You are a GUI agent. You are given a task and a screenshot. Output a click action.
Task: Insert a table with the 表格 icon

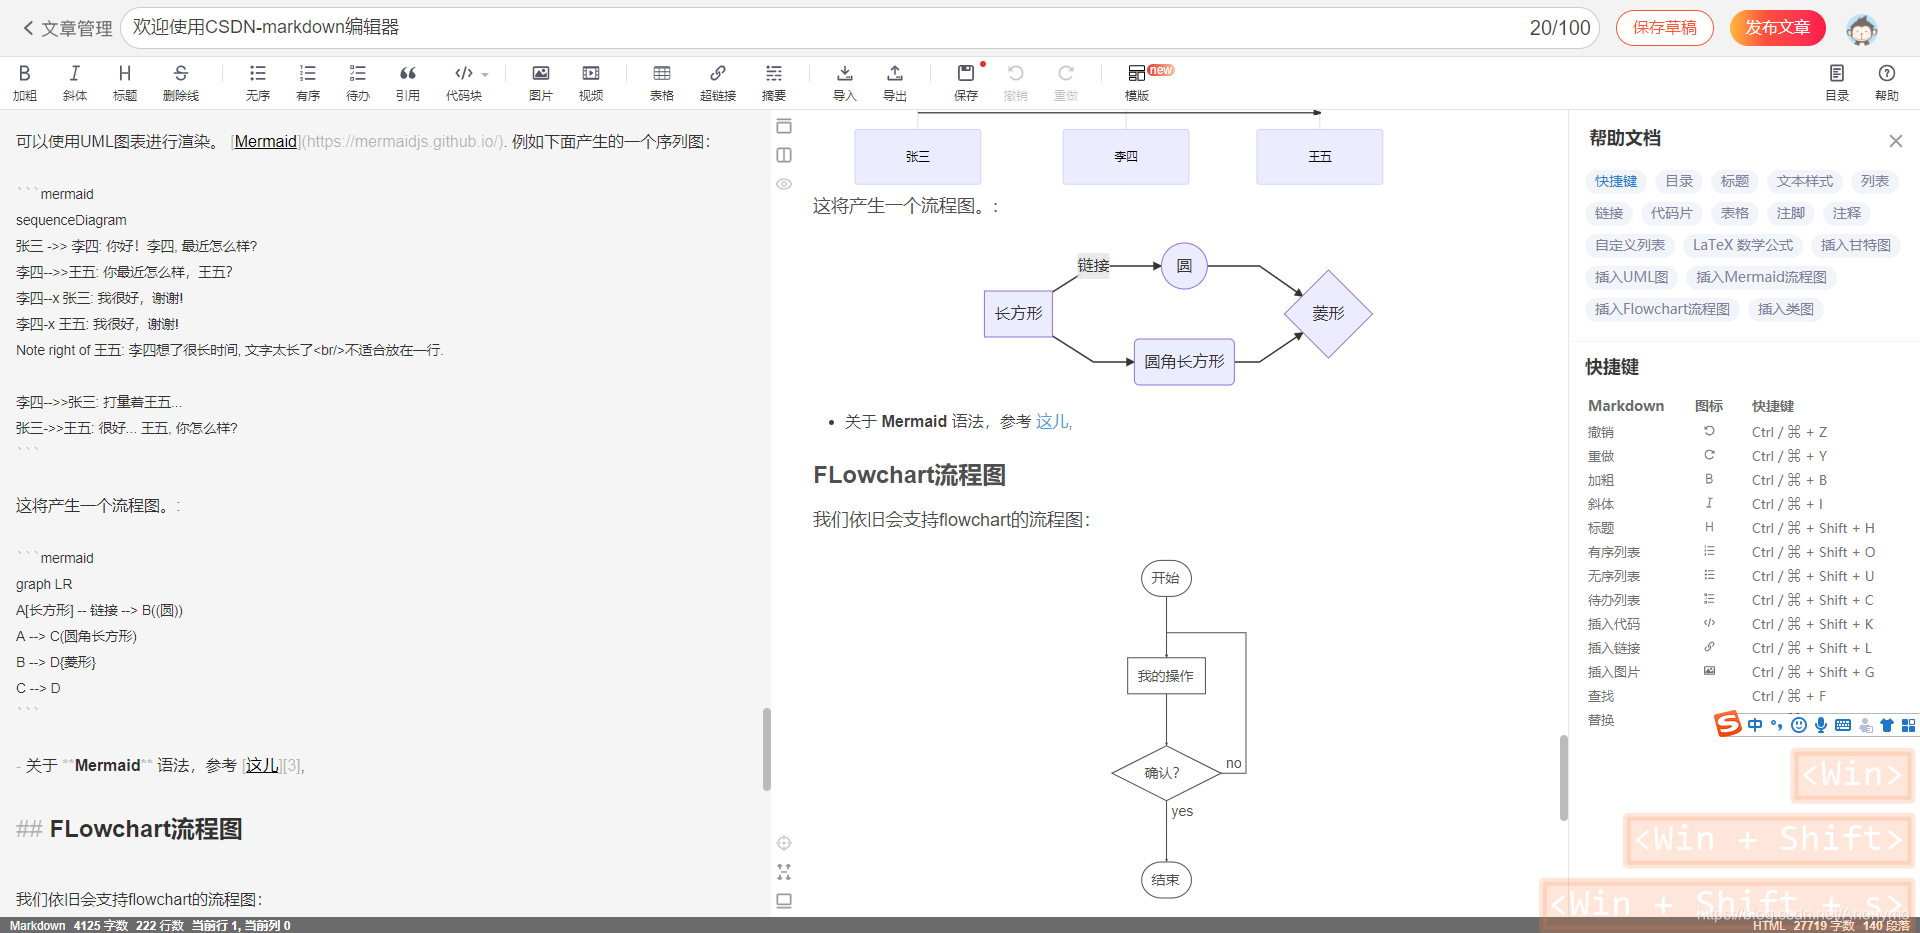(662, 82)
